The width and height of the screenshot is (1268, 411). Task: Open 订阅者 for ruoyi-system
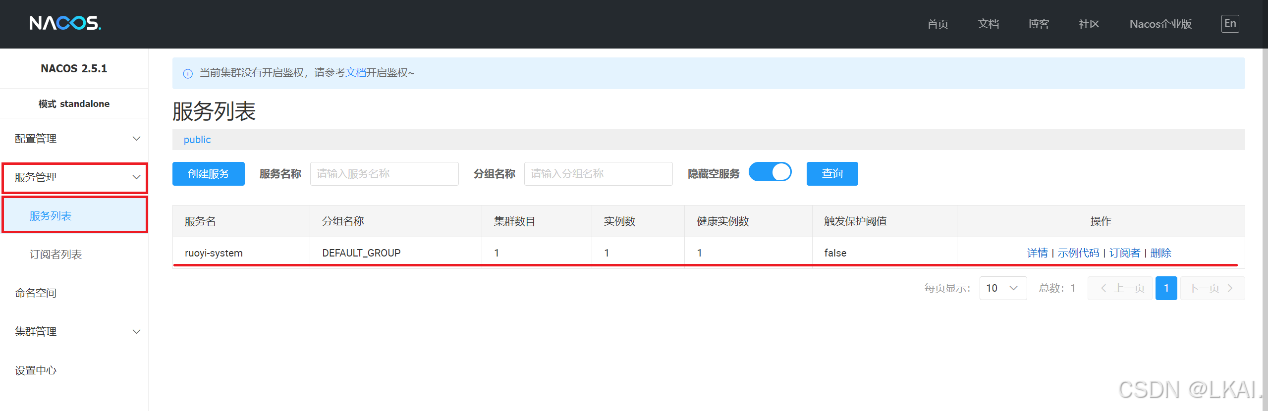coord(1124,253)
